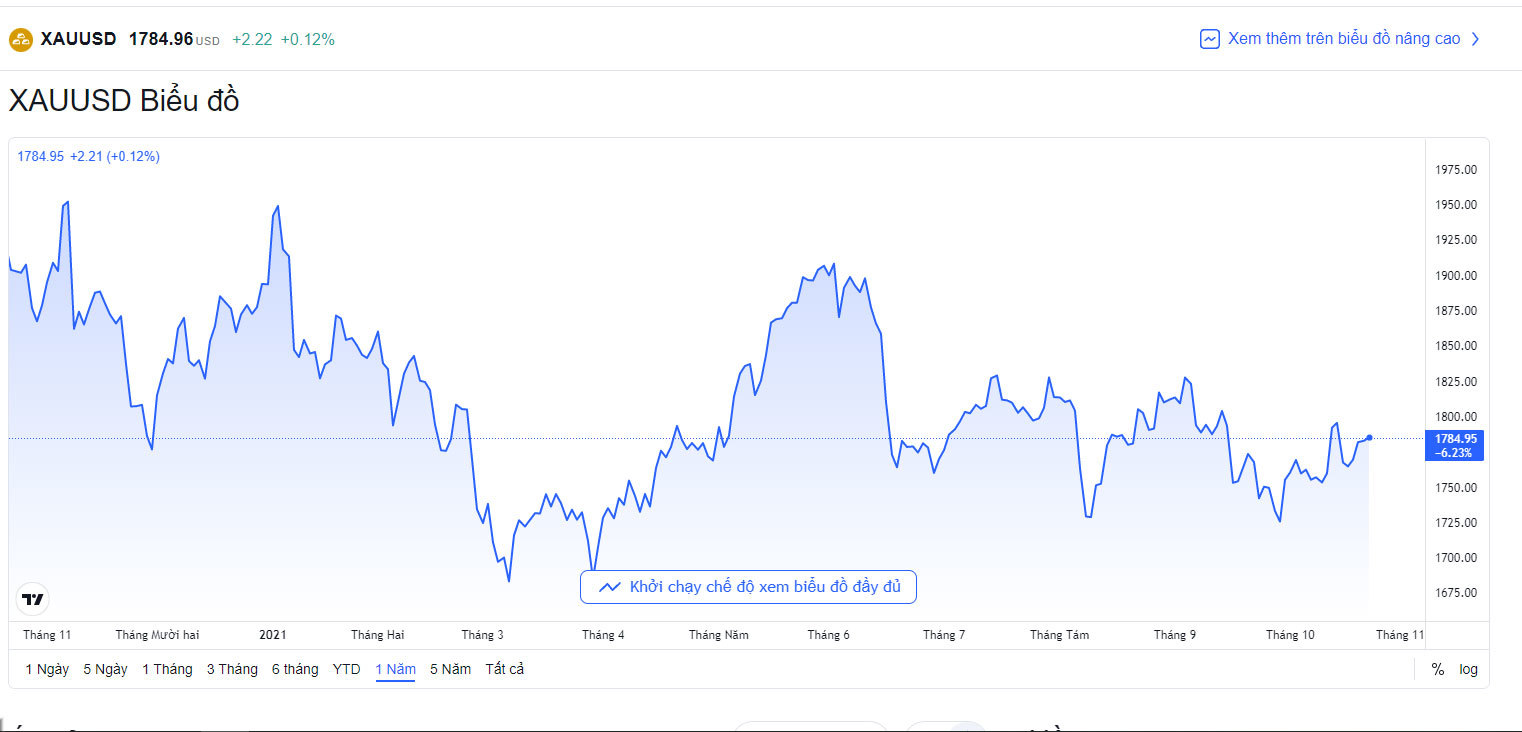Screen dimensions: 1522x732
Task: Click the advanced chart icon at top right
Action: 1210,39
